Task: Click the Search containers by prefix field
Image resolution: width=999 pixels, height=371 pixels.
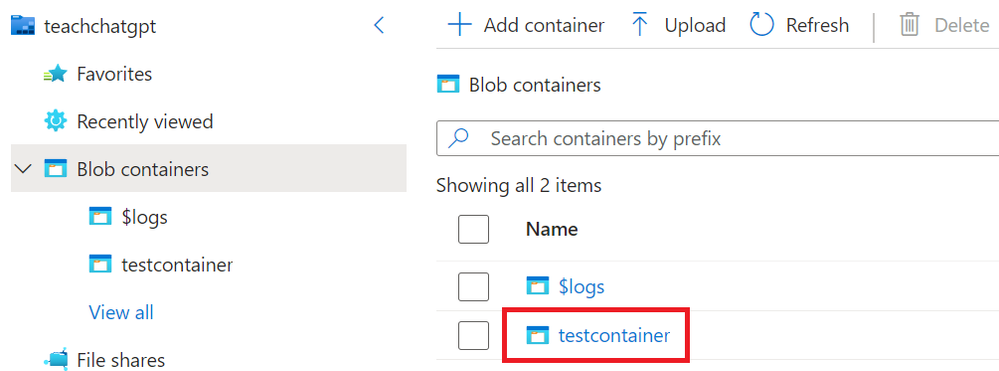Action: (x=717, y=138)
